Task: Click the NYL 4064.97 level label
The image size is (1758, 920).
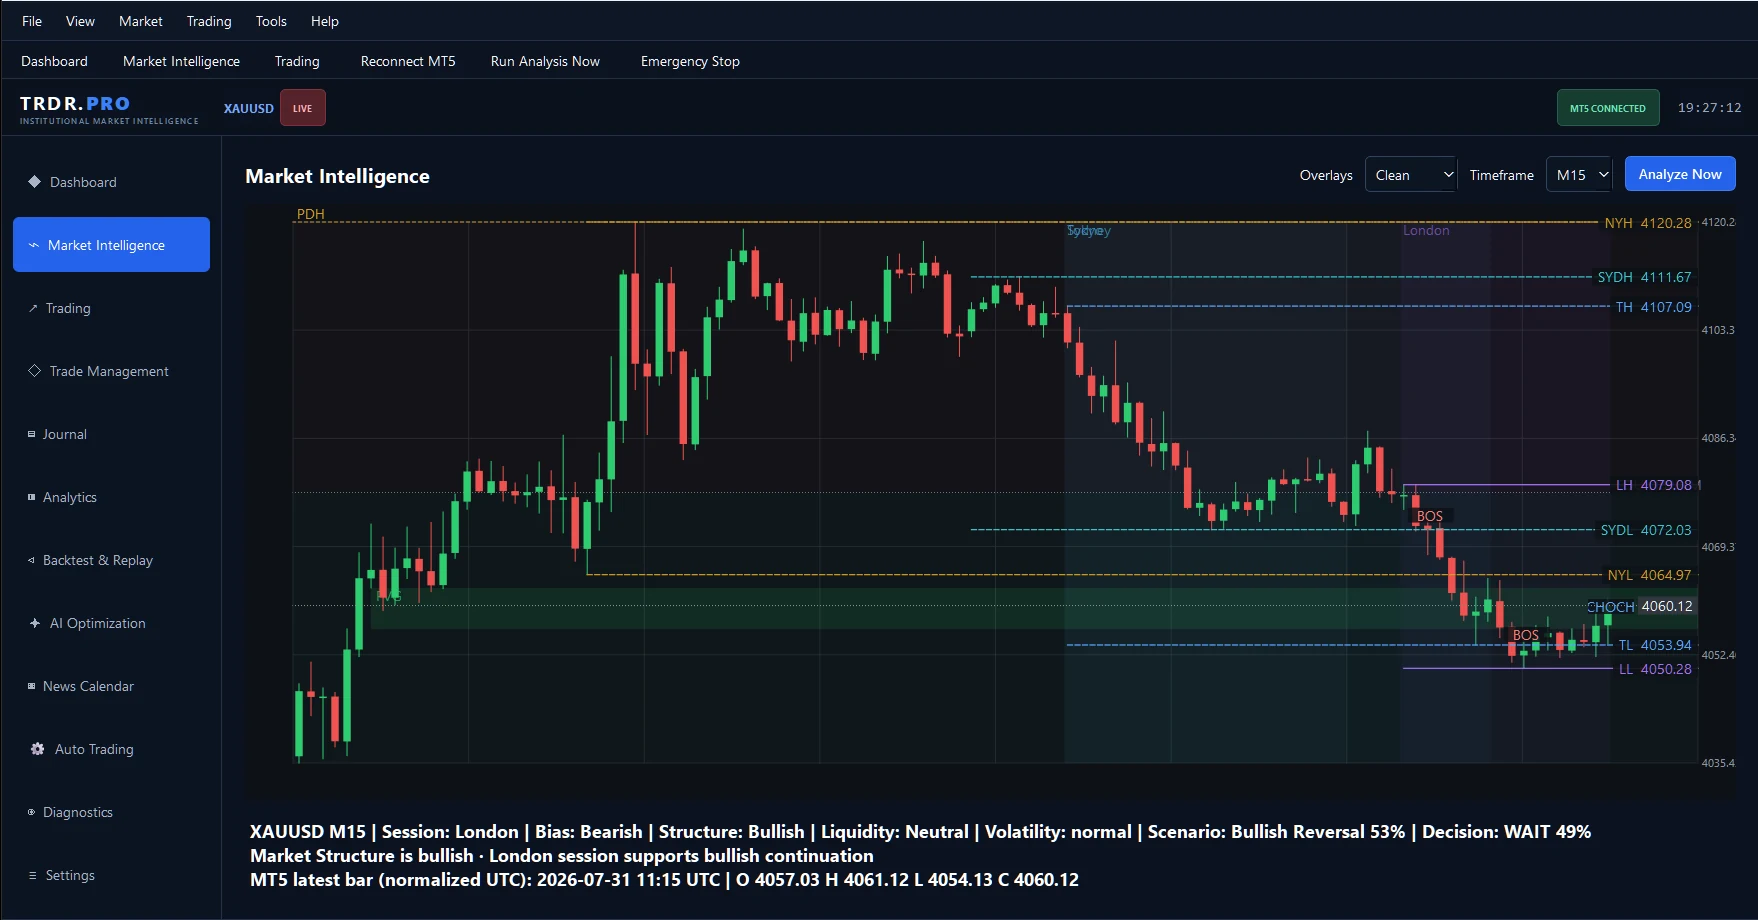Action: (x=1649, y=575)
